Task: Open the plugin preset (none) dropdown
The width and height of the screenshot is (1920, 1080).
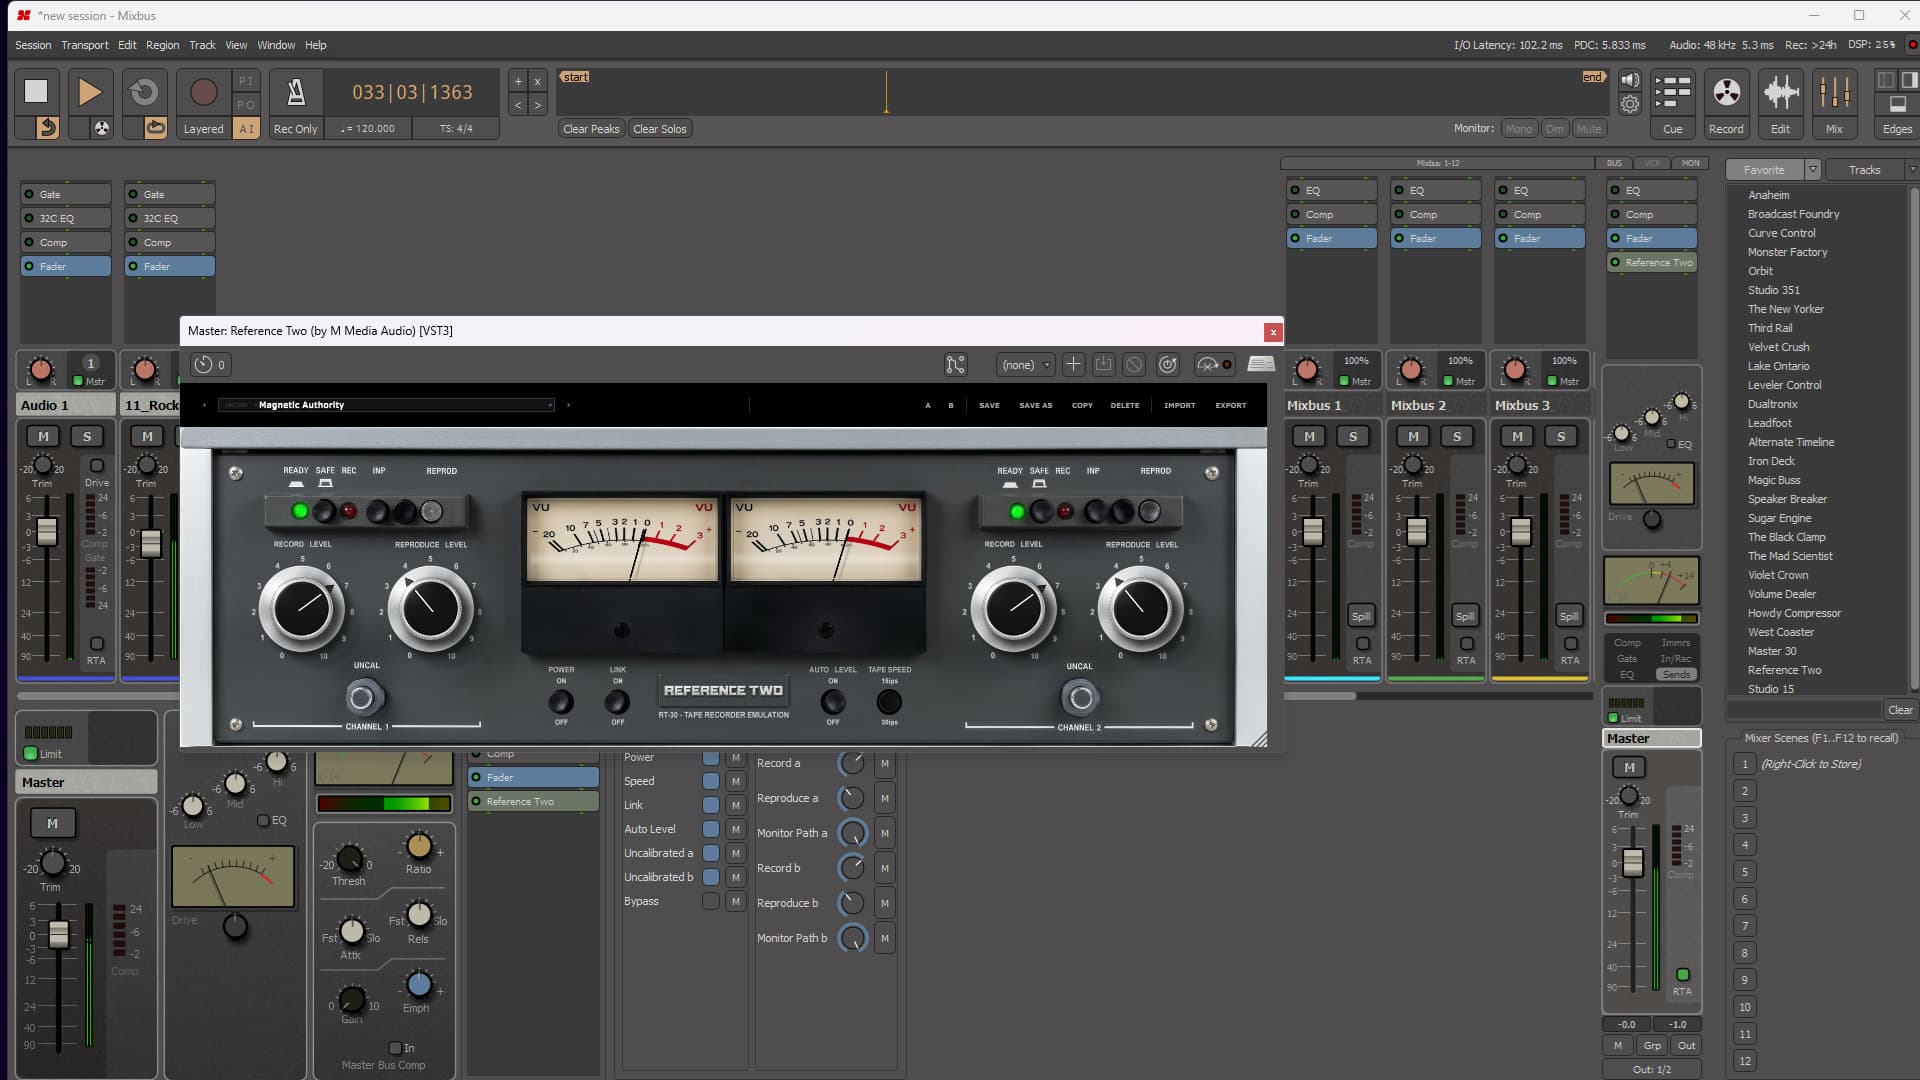Action: (1025, 365)
